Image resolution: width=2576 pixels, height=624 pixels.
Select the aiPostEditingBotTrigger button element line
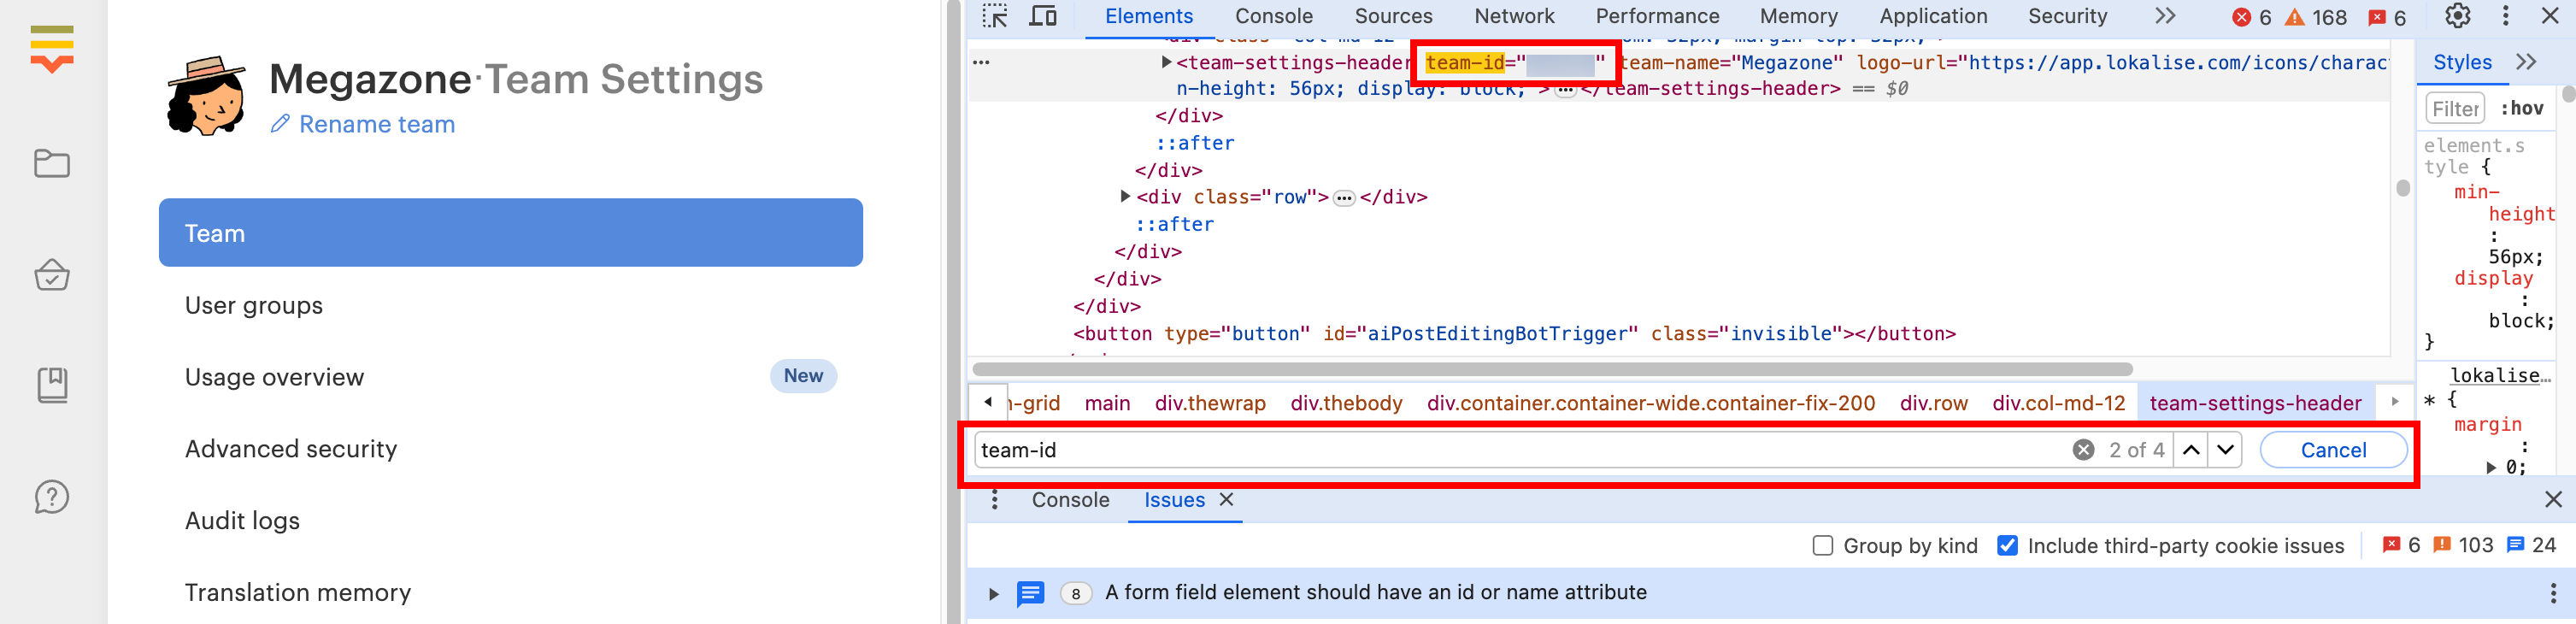click(1514, 334)
